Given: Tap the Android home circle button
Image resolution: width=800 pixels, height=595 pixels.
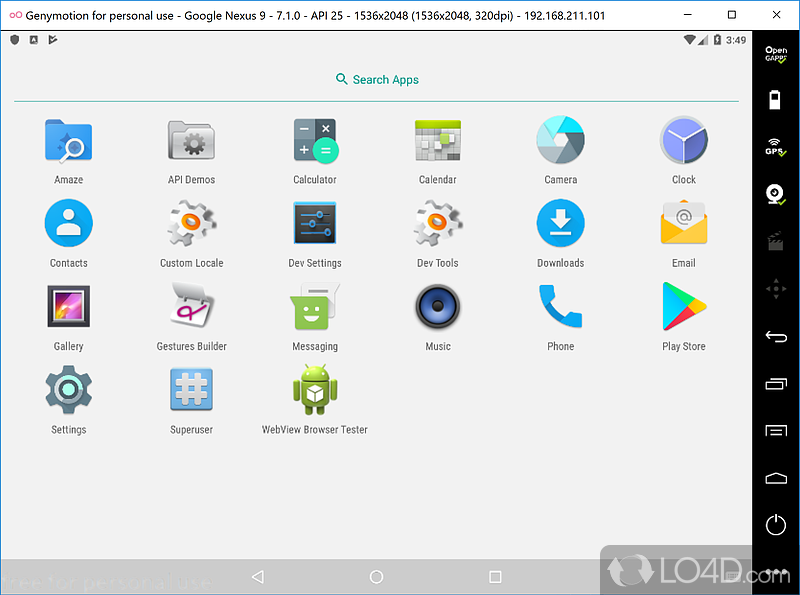Looking at the screenshot, I should click(x=377, y=577).
